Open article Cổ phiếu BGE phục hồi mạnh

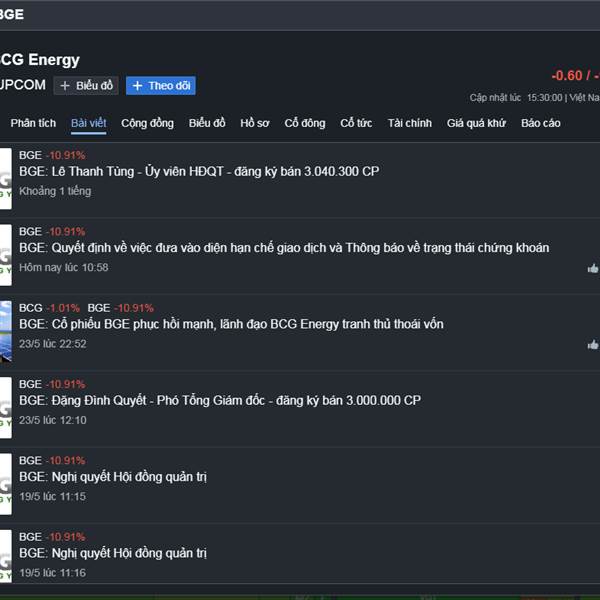click(231, 324)
